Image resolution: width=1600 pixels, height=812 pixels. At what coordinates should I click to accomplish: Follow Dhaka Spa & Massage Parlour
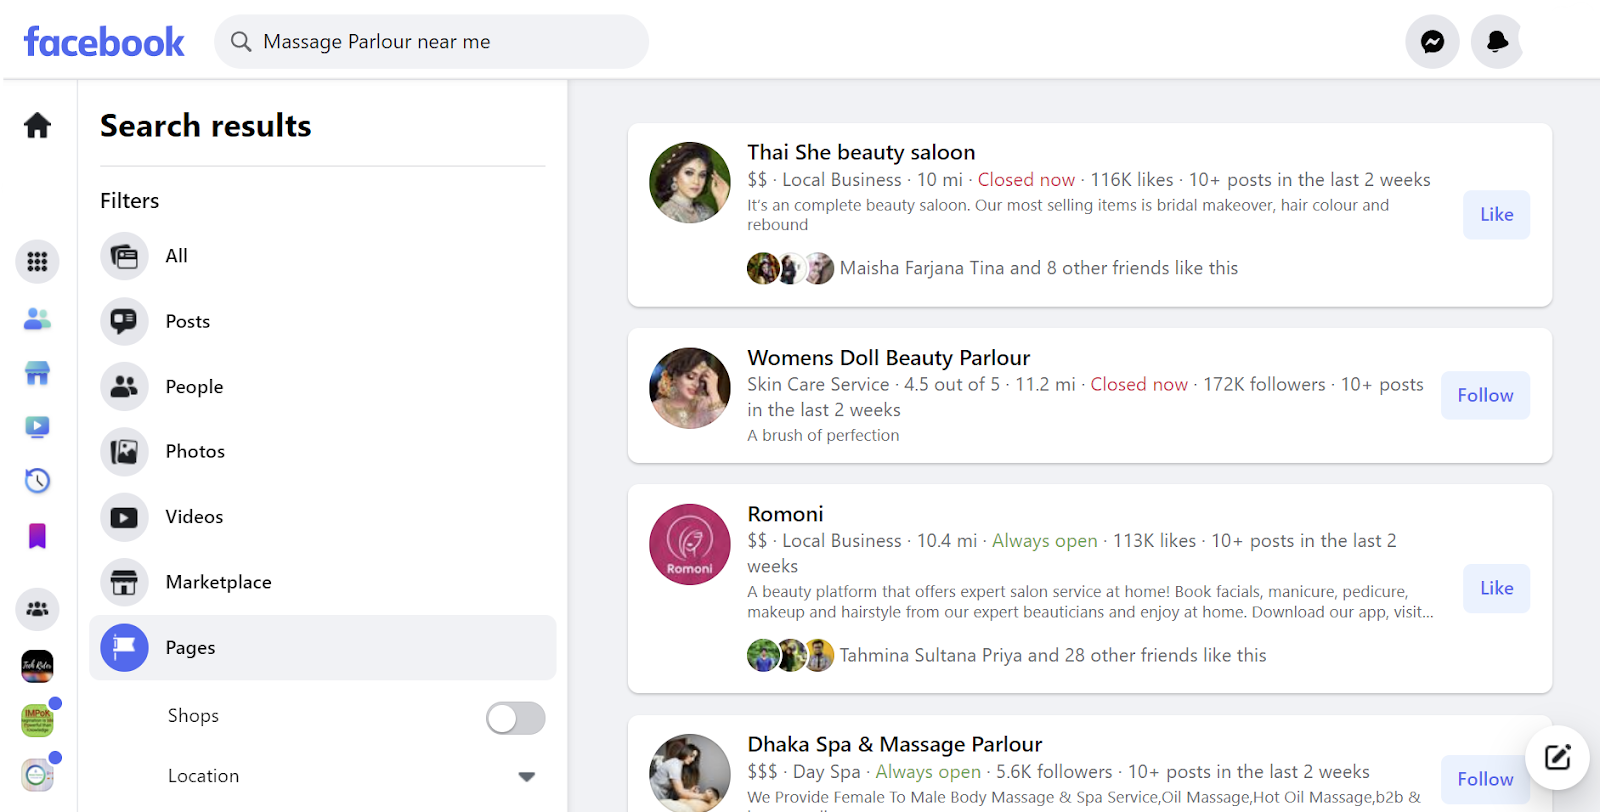[1485, 779]
